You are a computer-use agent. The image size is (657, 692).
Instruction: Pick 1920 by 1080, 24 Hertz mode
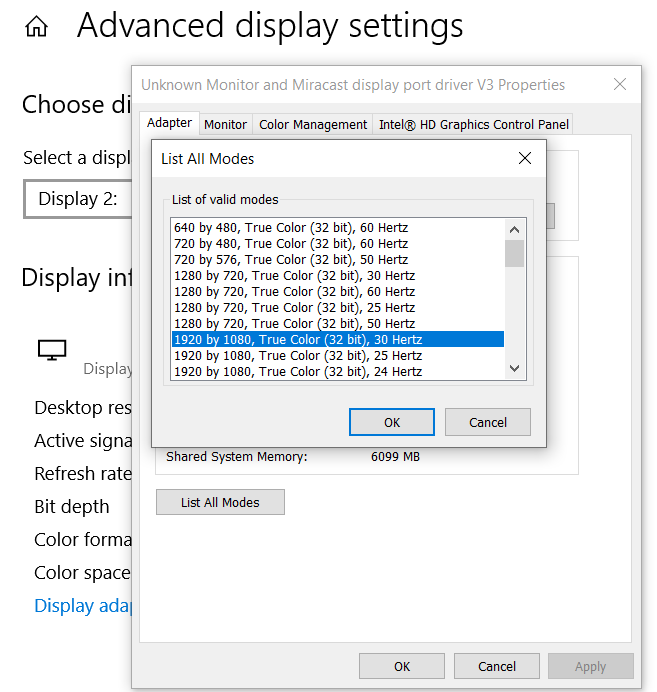(x=297, y=372)
